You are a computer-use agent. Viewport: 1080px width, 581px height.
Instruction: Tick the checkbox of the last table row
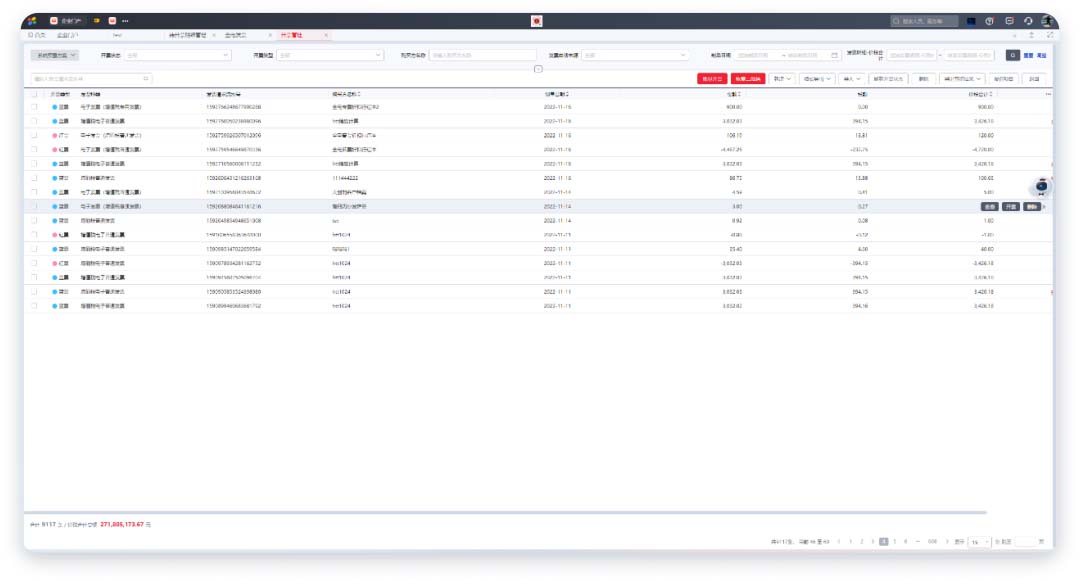(x=34, y=306)
